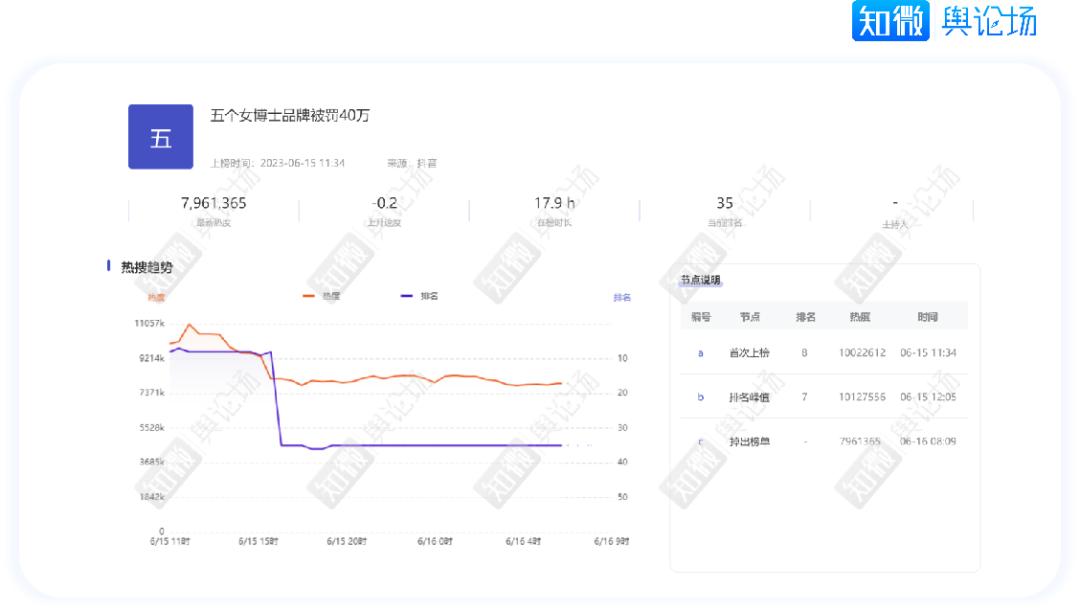Select the 节点说明 panel heading
The image size is (1080, 612).
(700, 280)
